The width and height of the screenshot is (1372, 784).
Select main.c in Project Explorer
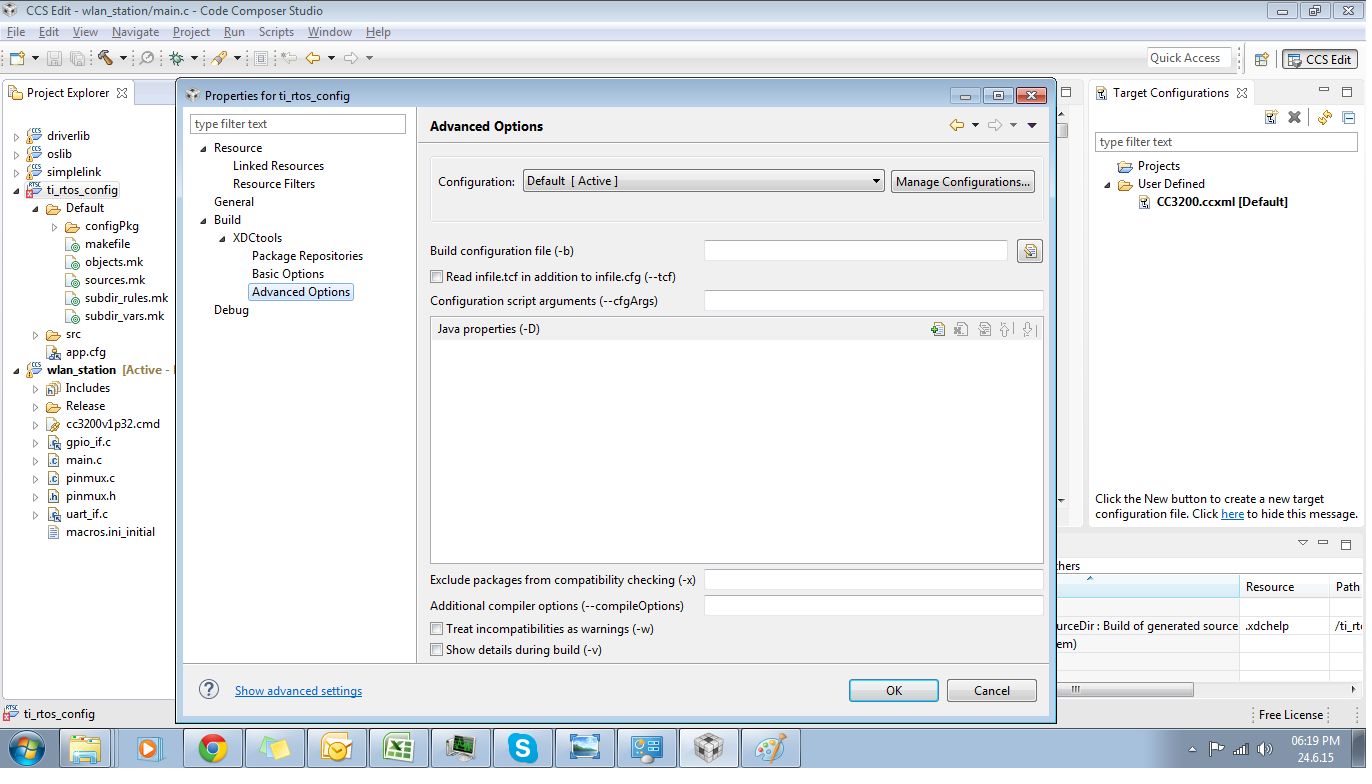click(84, 460)
